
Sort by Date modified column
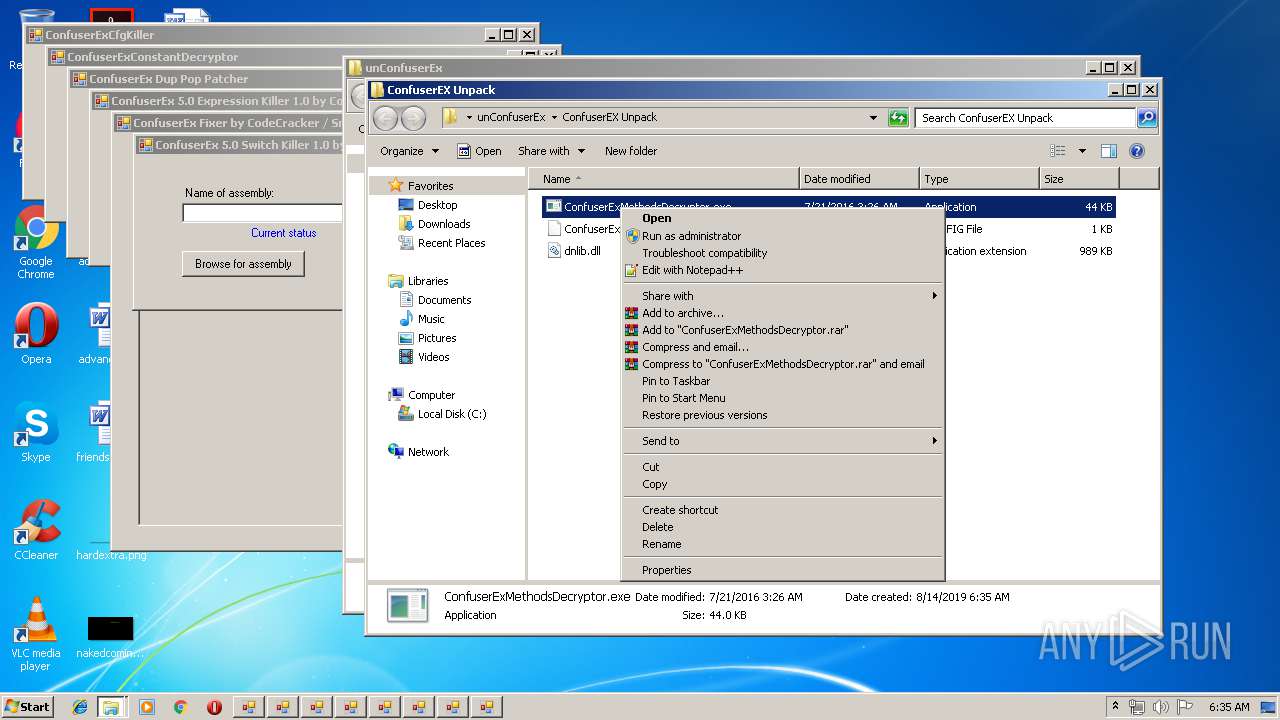pos(859,179)
